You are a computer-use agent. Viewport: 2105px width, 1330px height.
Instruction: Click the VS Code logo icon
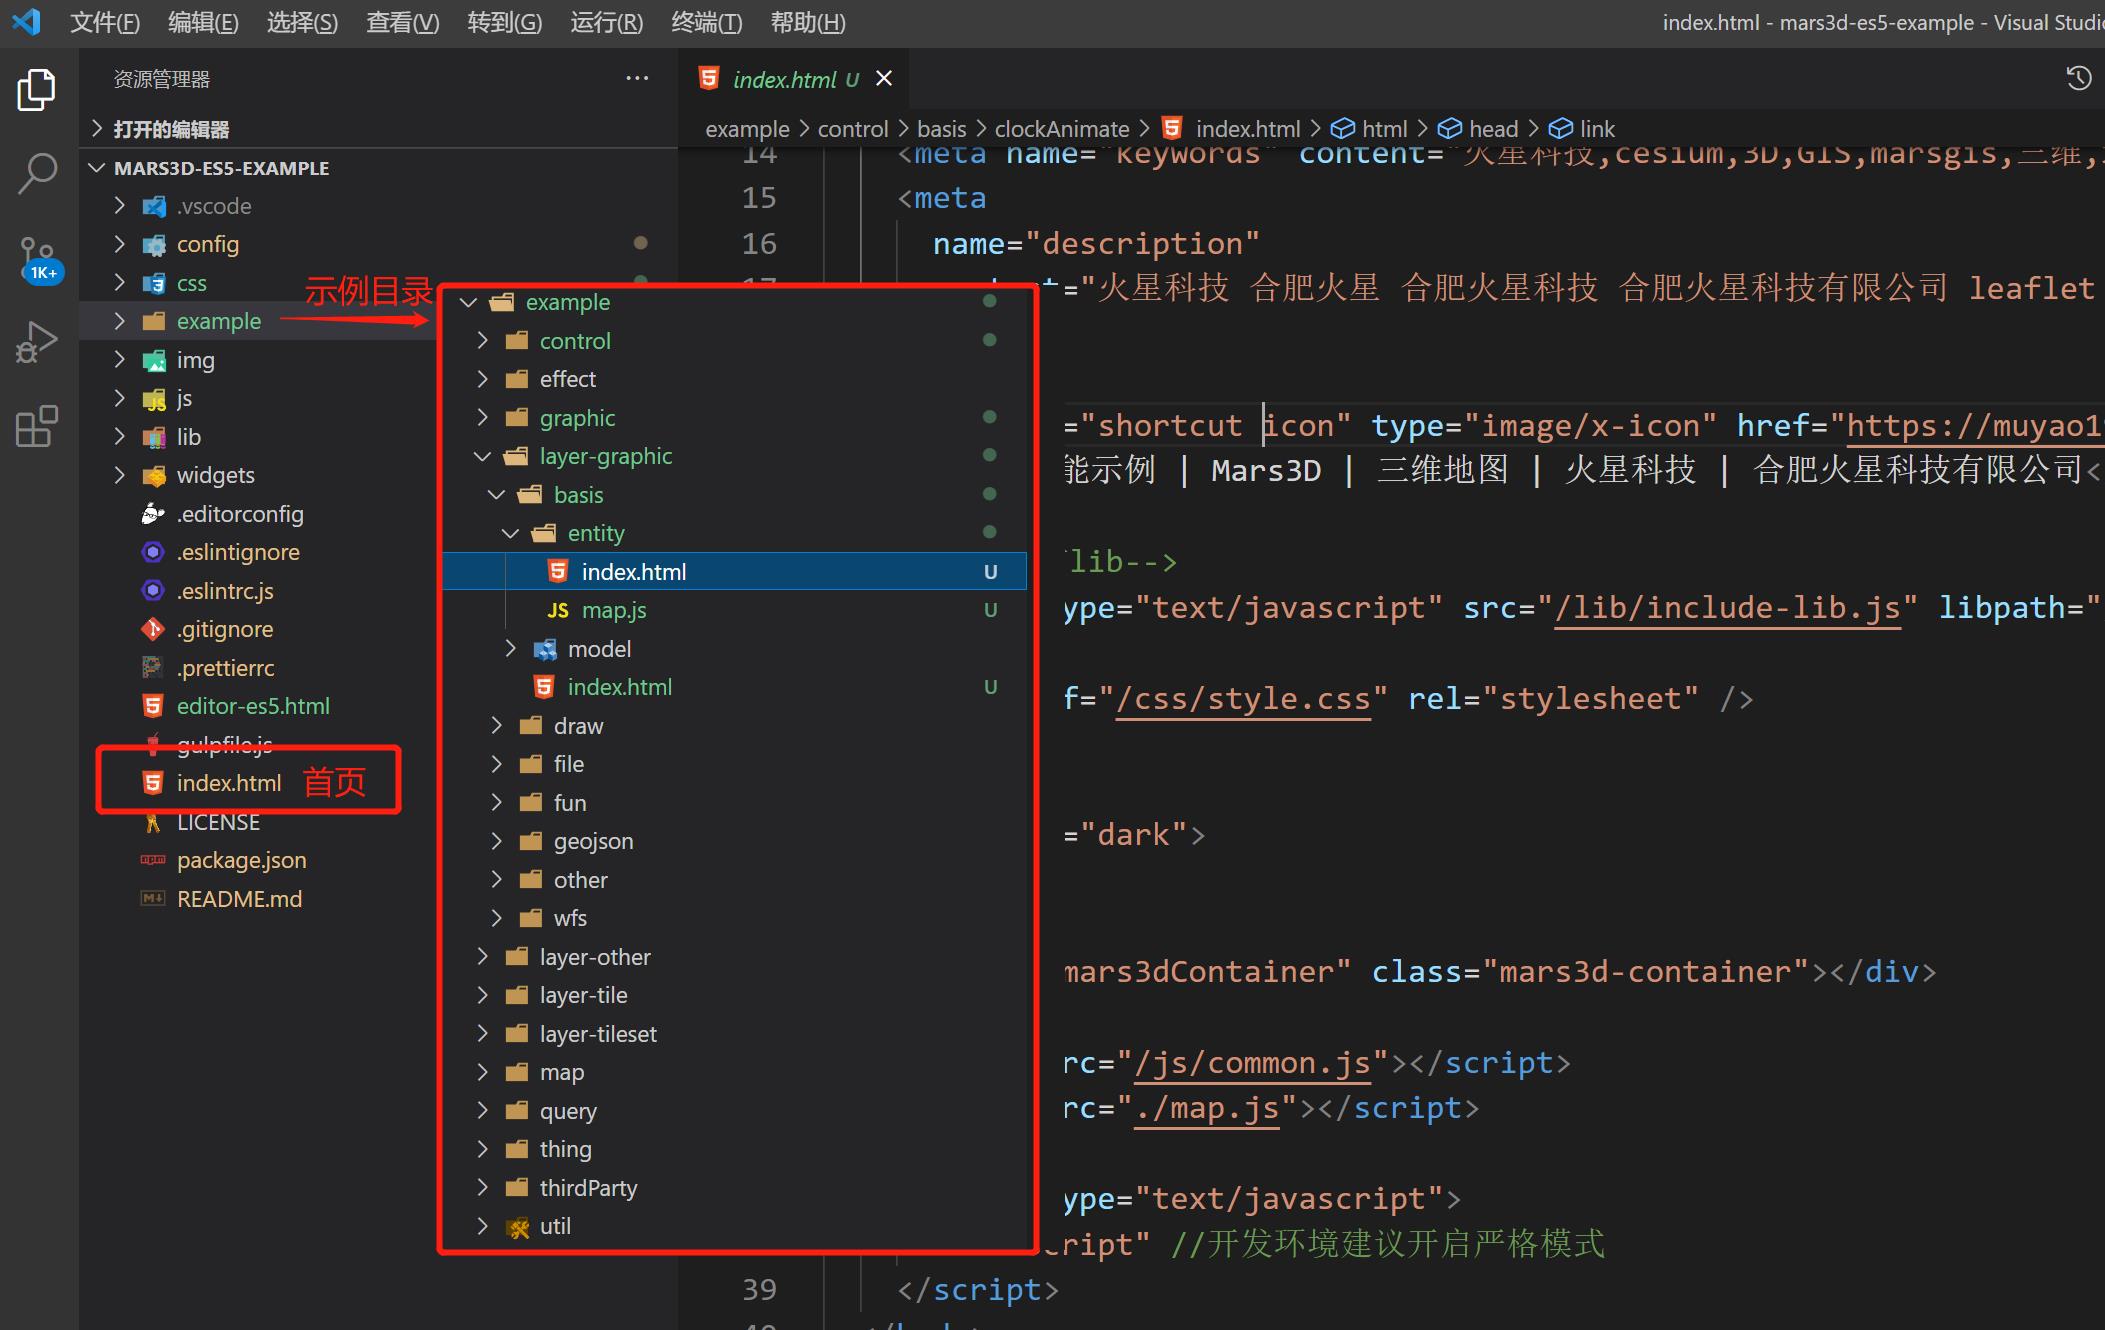(26, 22)
